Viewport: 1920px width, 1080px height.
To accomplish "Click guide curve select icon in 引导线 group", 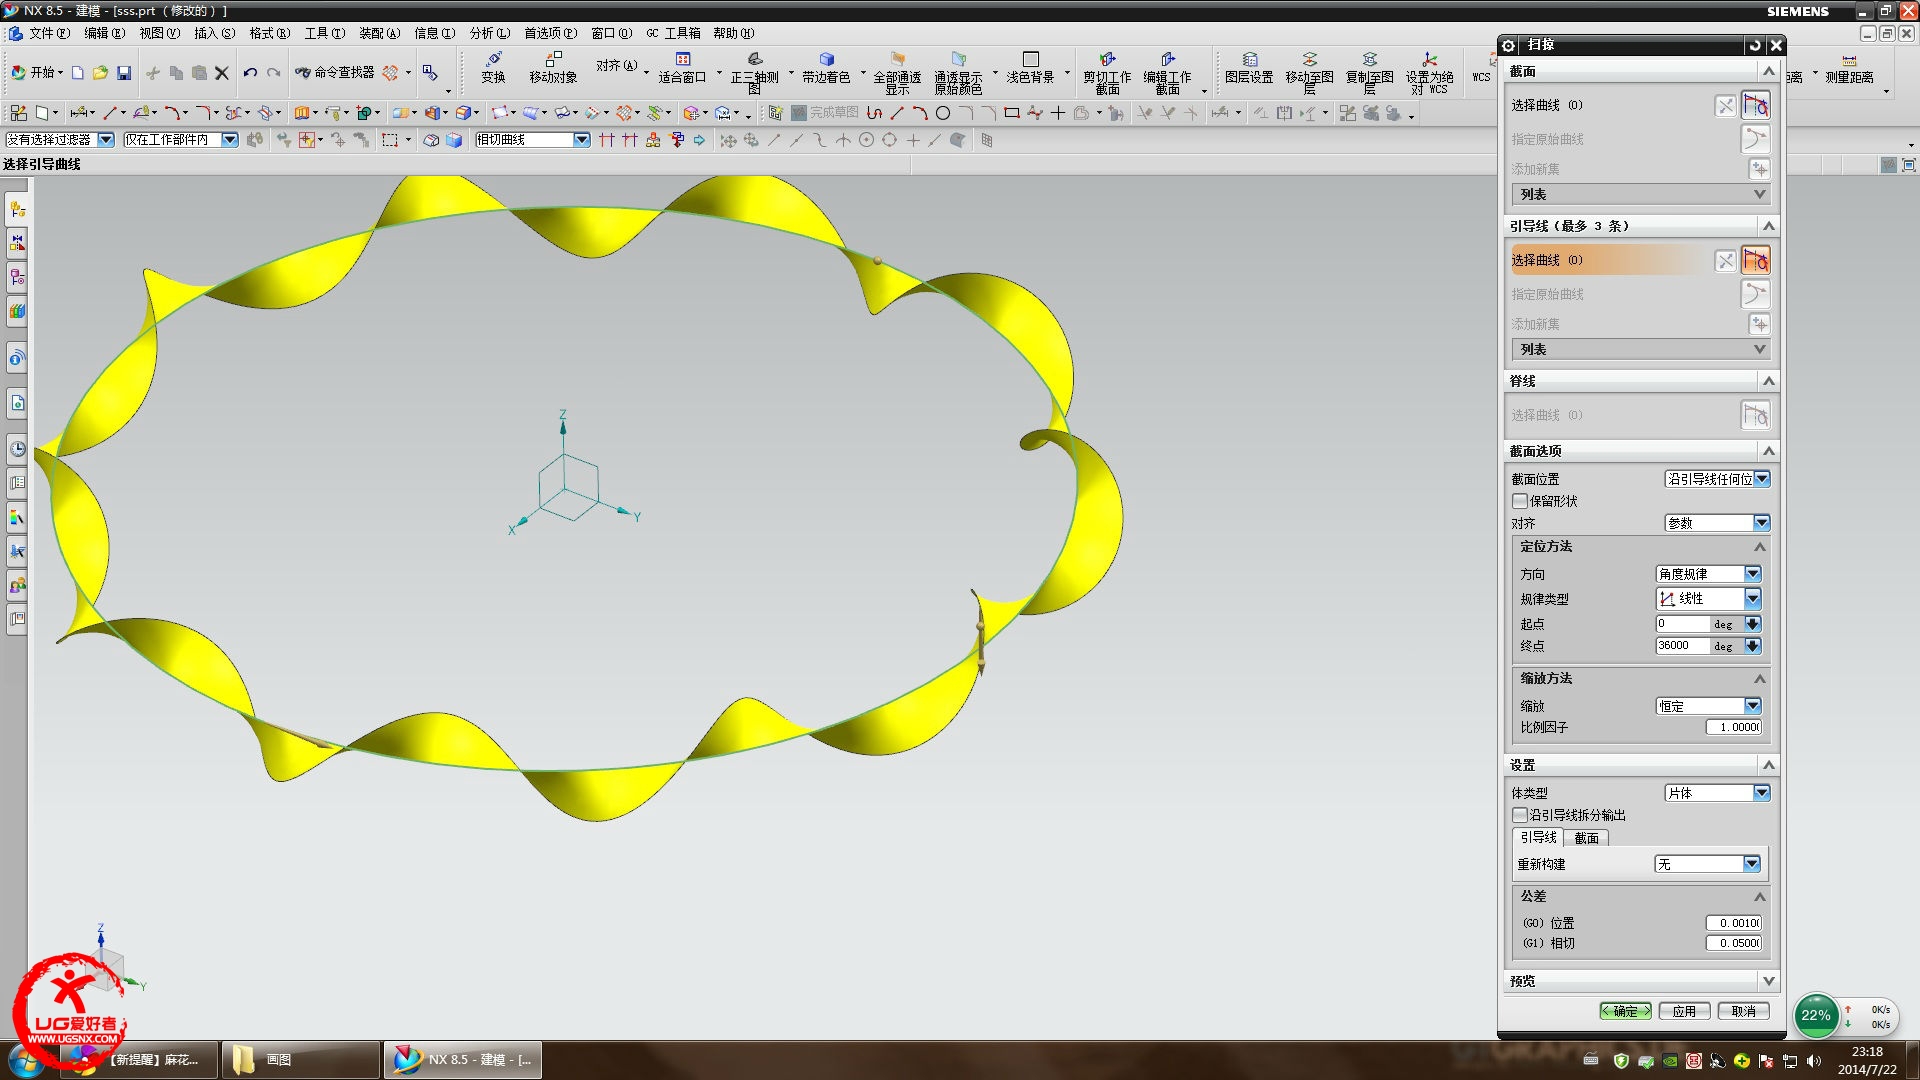I will click(x=1755, y=260).
